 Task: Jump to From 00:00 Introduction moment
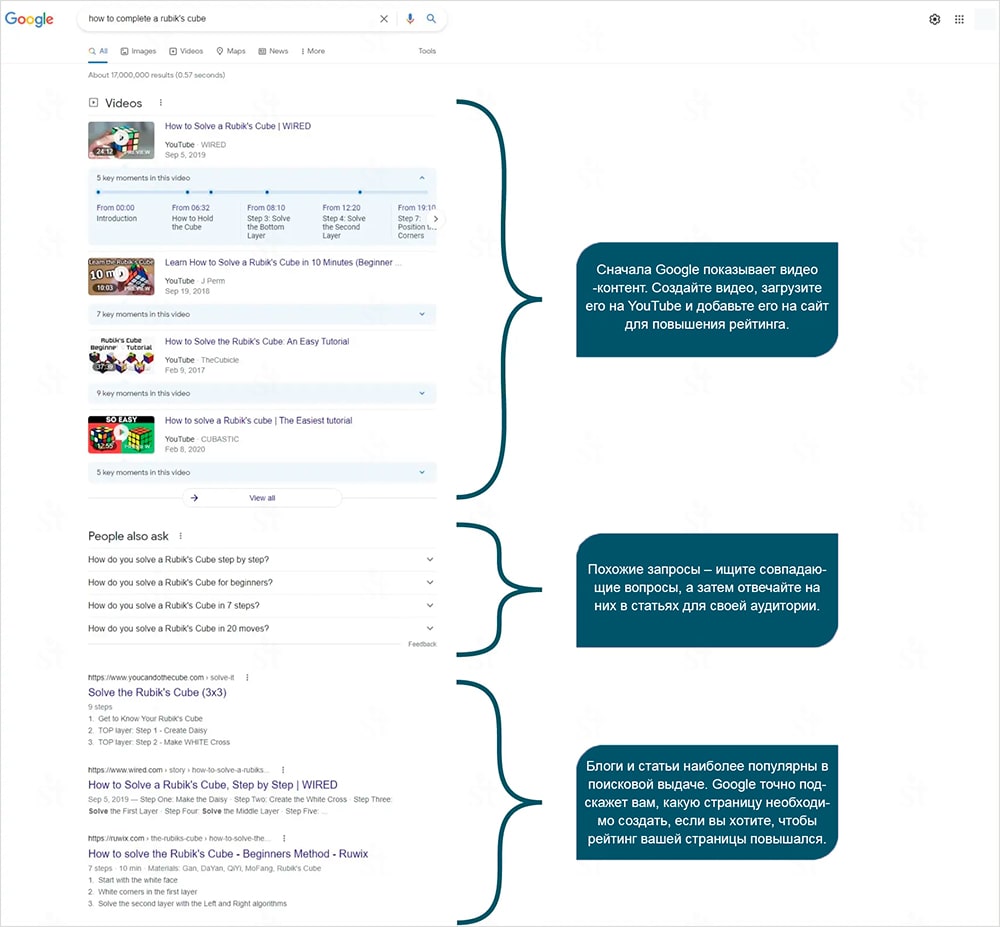117,213
